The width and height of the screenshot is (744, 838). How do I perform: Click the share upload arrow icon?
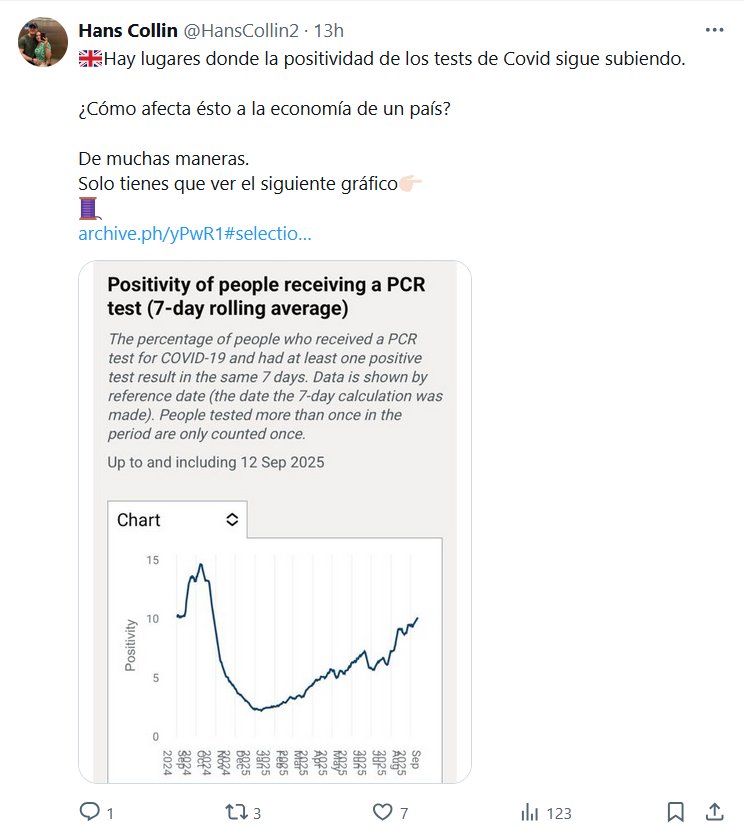coord(714,811)
